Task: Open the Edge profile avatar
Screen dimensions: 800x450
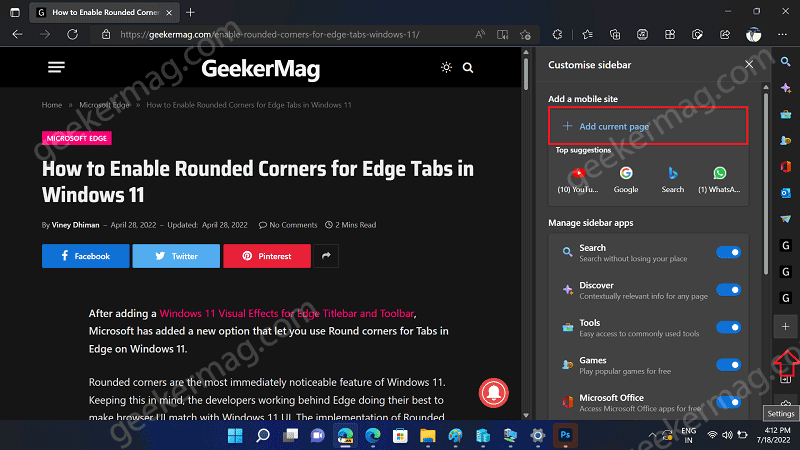Action: pos(753,34)
